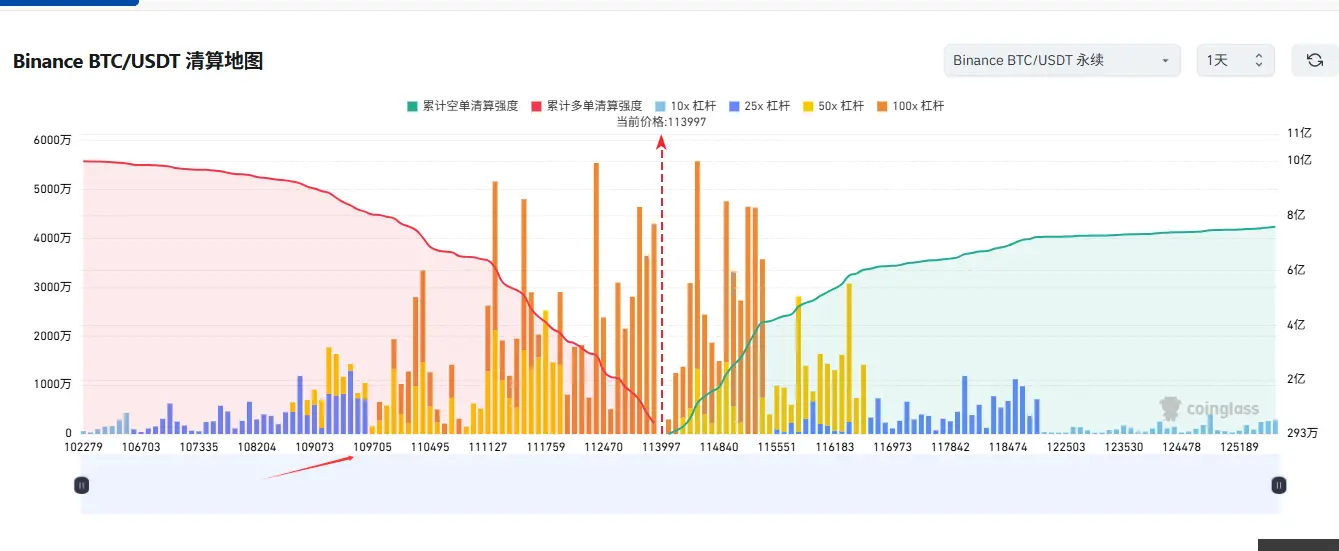The height and width of the screenshot is (551, 1339).
Task: Click x-axis label 108204
Action: click(x=257, y=447)
